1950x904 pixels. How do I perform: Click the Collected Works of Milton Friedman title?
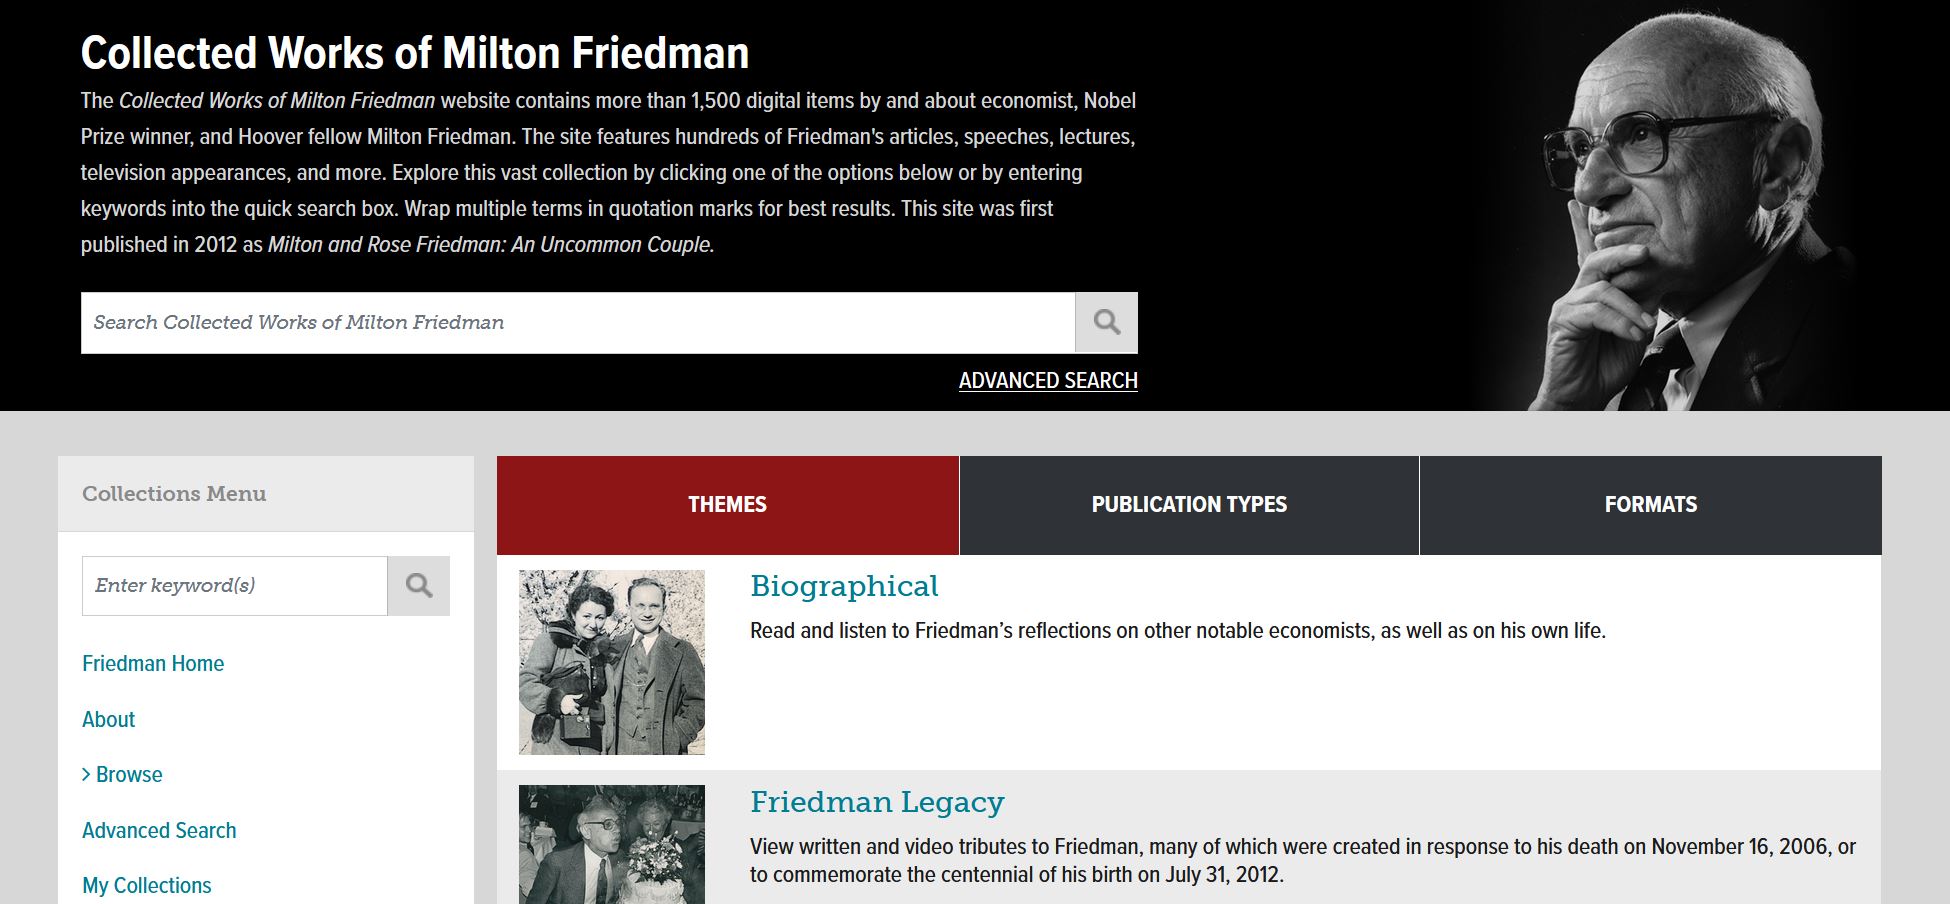tap(414, 53)
